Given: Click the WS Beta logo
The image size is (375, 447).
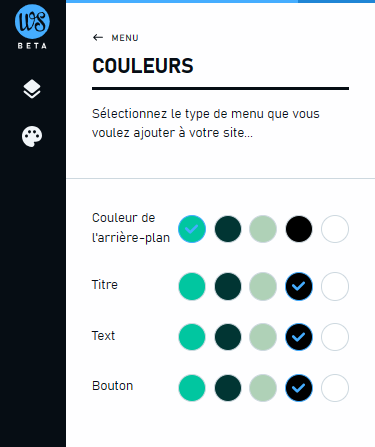Looking at the screenshot, I should click(32, 27).
